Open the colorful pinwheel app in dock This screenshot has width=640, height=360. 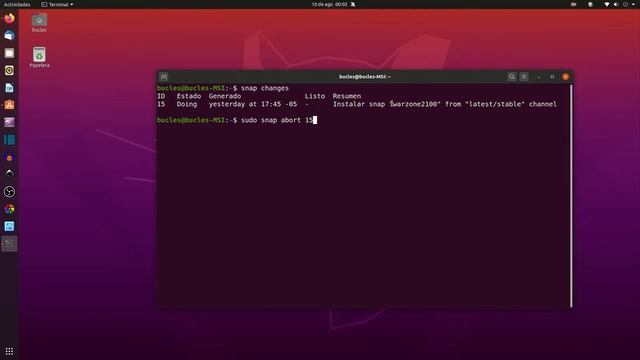coord(9,209)
